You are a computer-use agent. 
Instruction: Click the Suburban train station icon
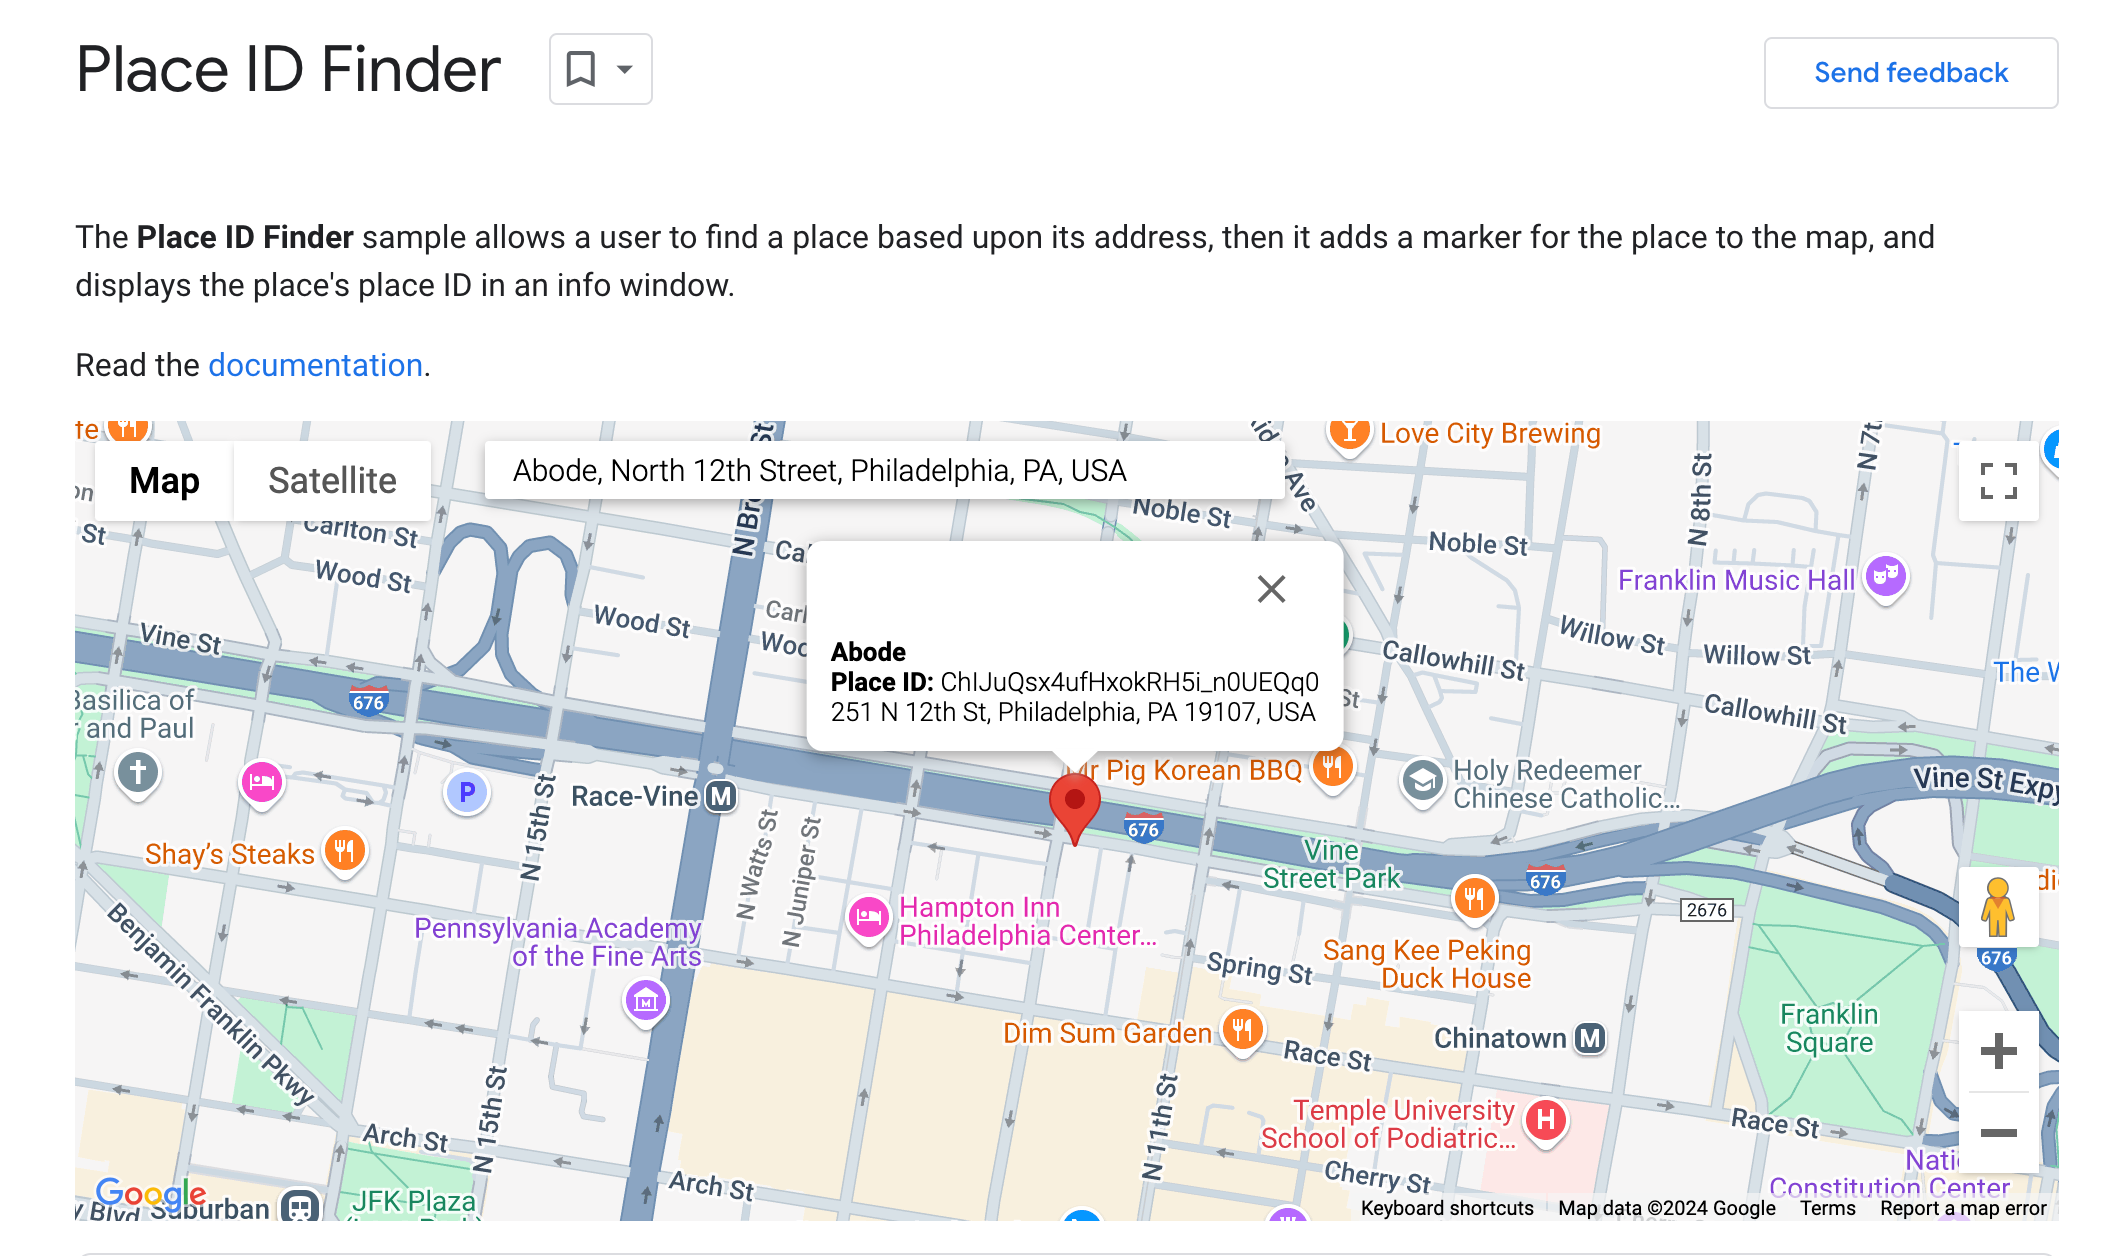tap(299, 1206)
